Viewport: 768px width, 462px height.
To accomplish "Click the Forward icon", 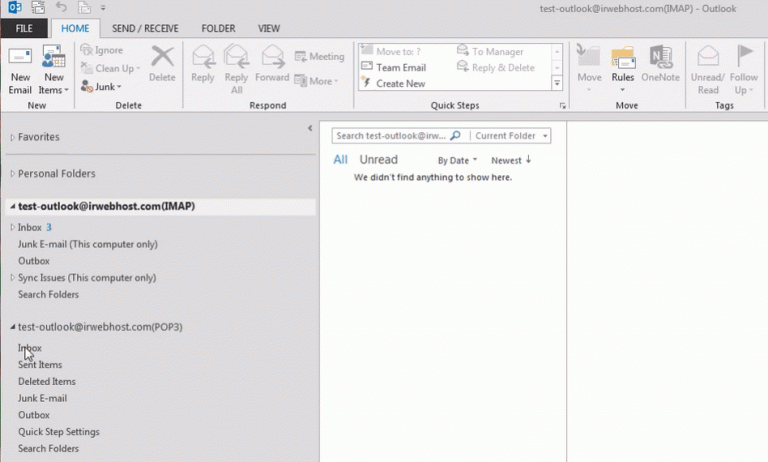I will [272, 56].
